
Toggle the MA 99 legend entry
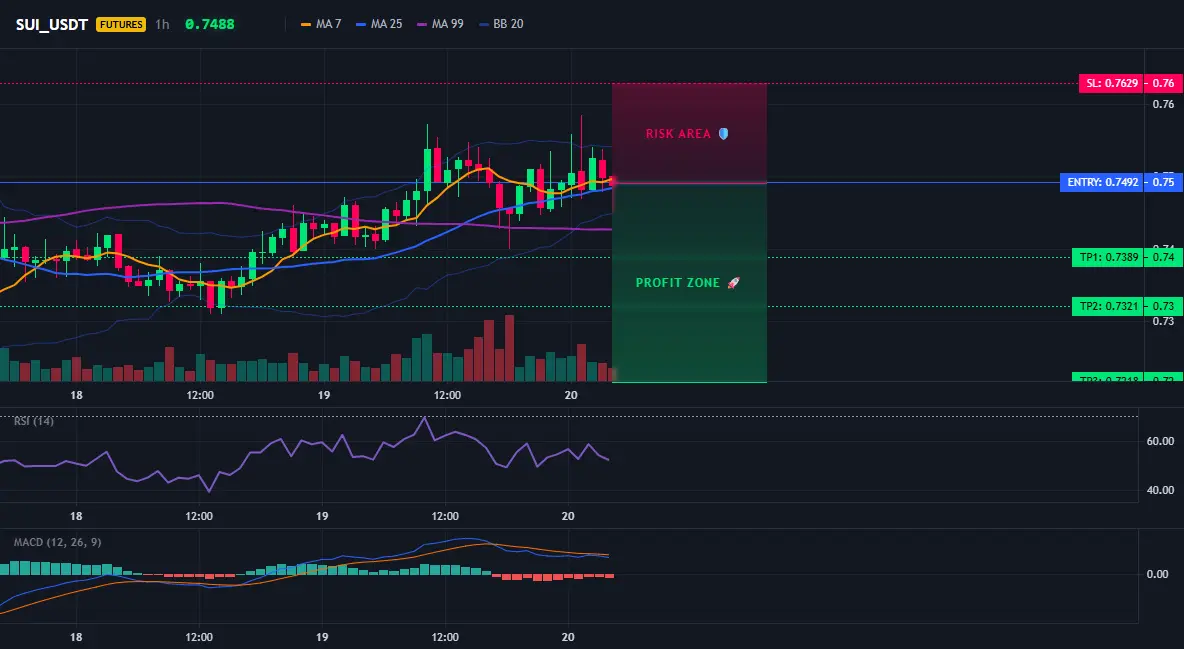pos(440,24)
